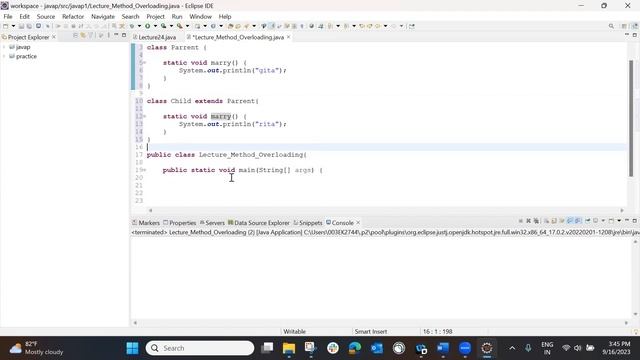Collapse All in Project Explorer
Viewport: 640px width, 360px height.
75,36
